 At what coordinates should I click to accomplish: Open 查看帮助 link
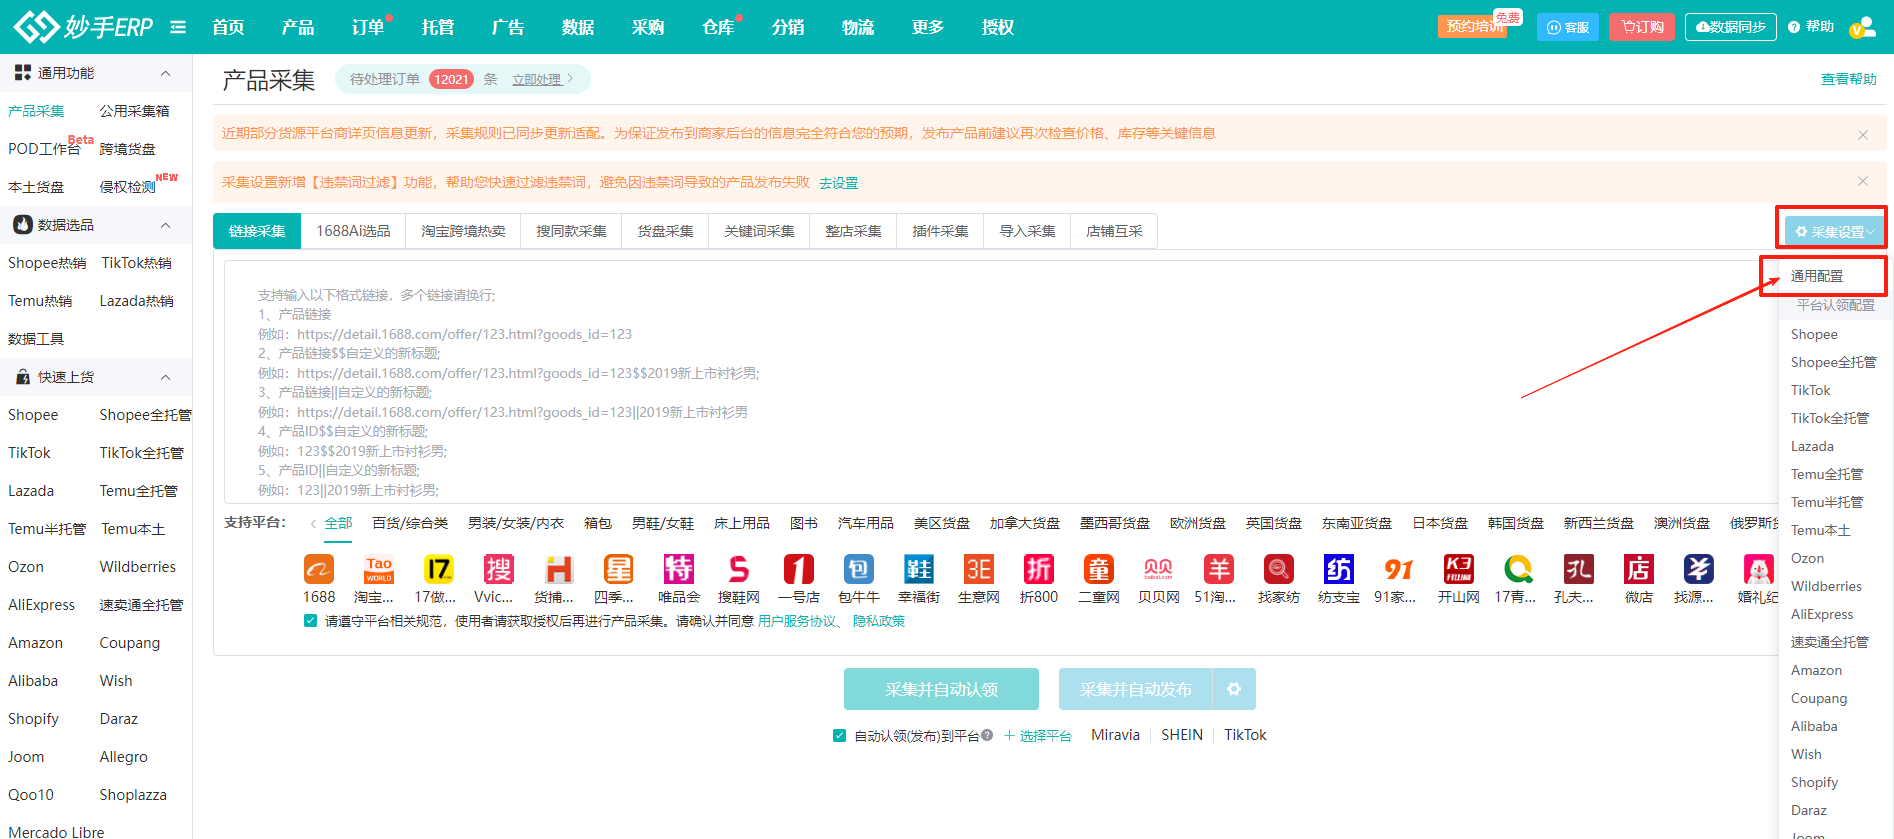point(1848,79)
